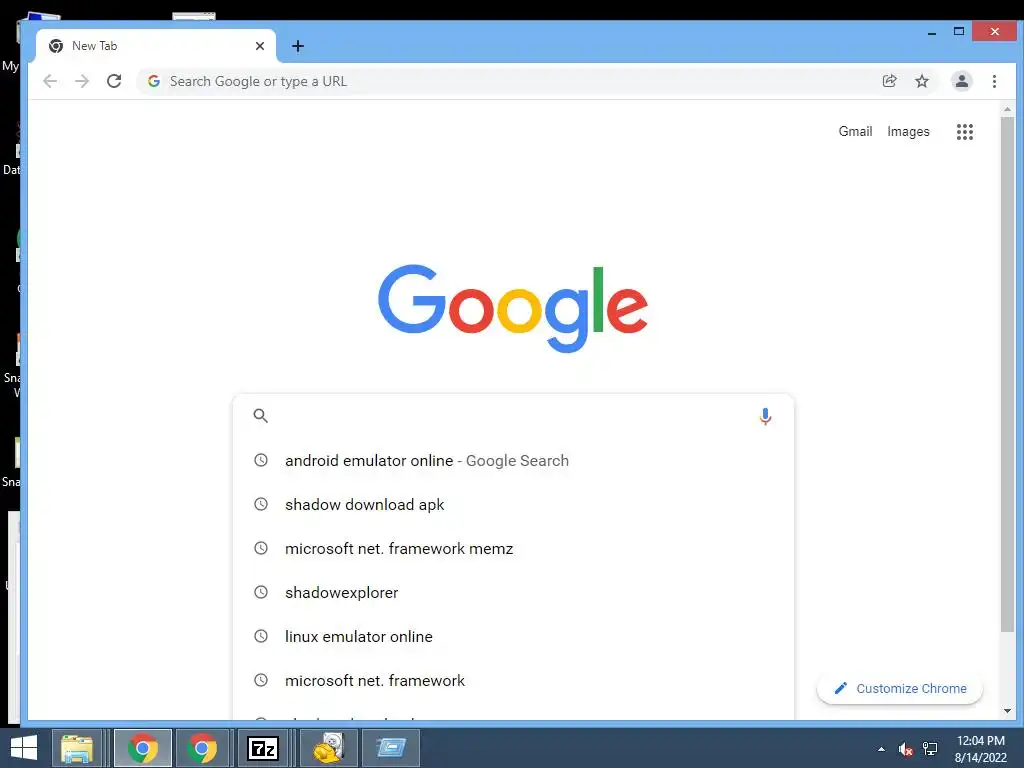Open File Explorer from the taskbar
This screenshot has width=1024, height=768.
76,748
